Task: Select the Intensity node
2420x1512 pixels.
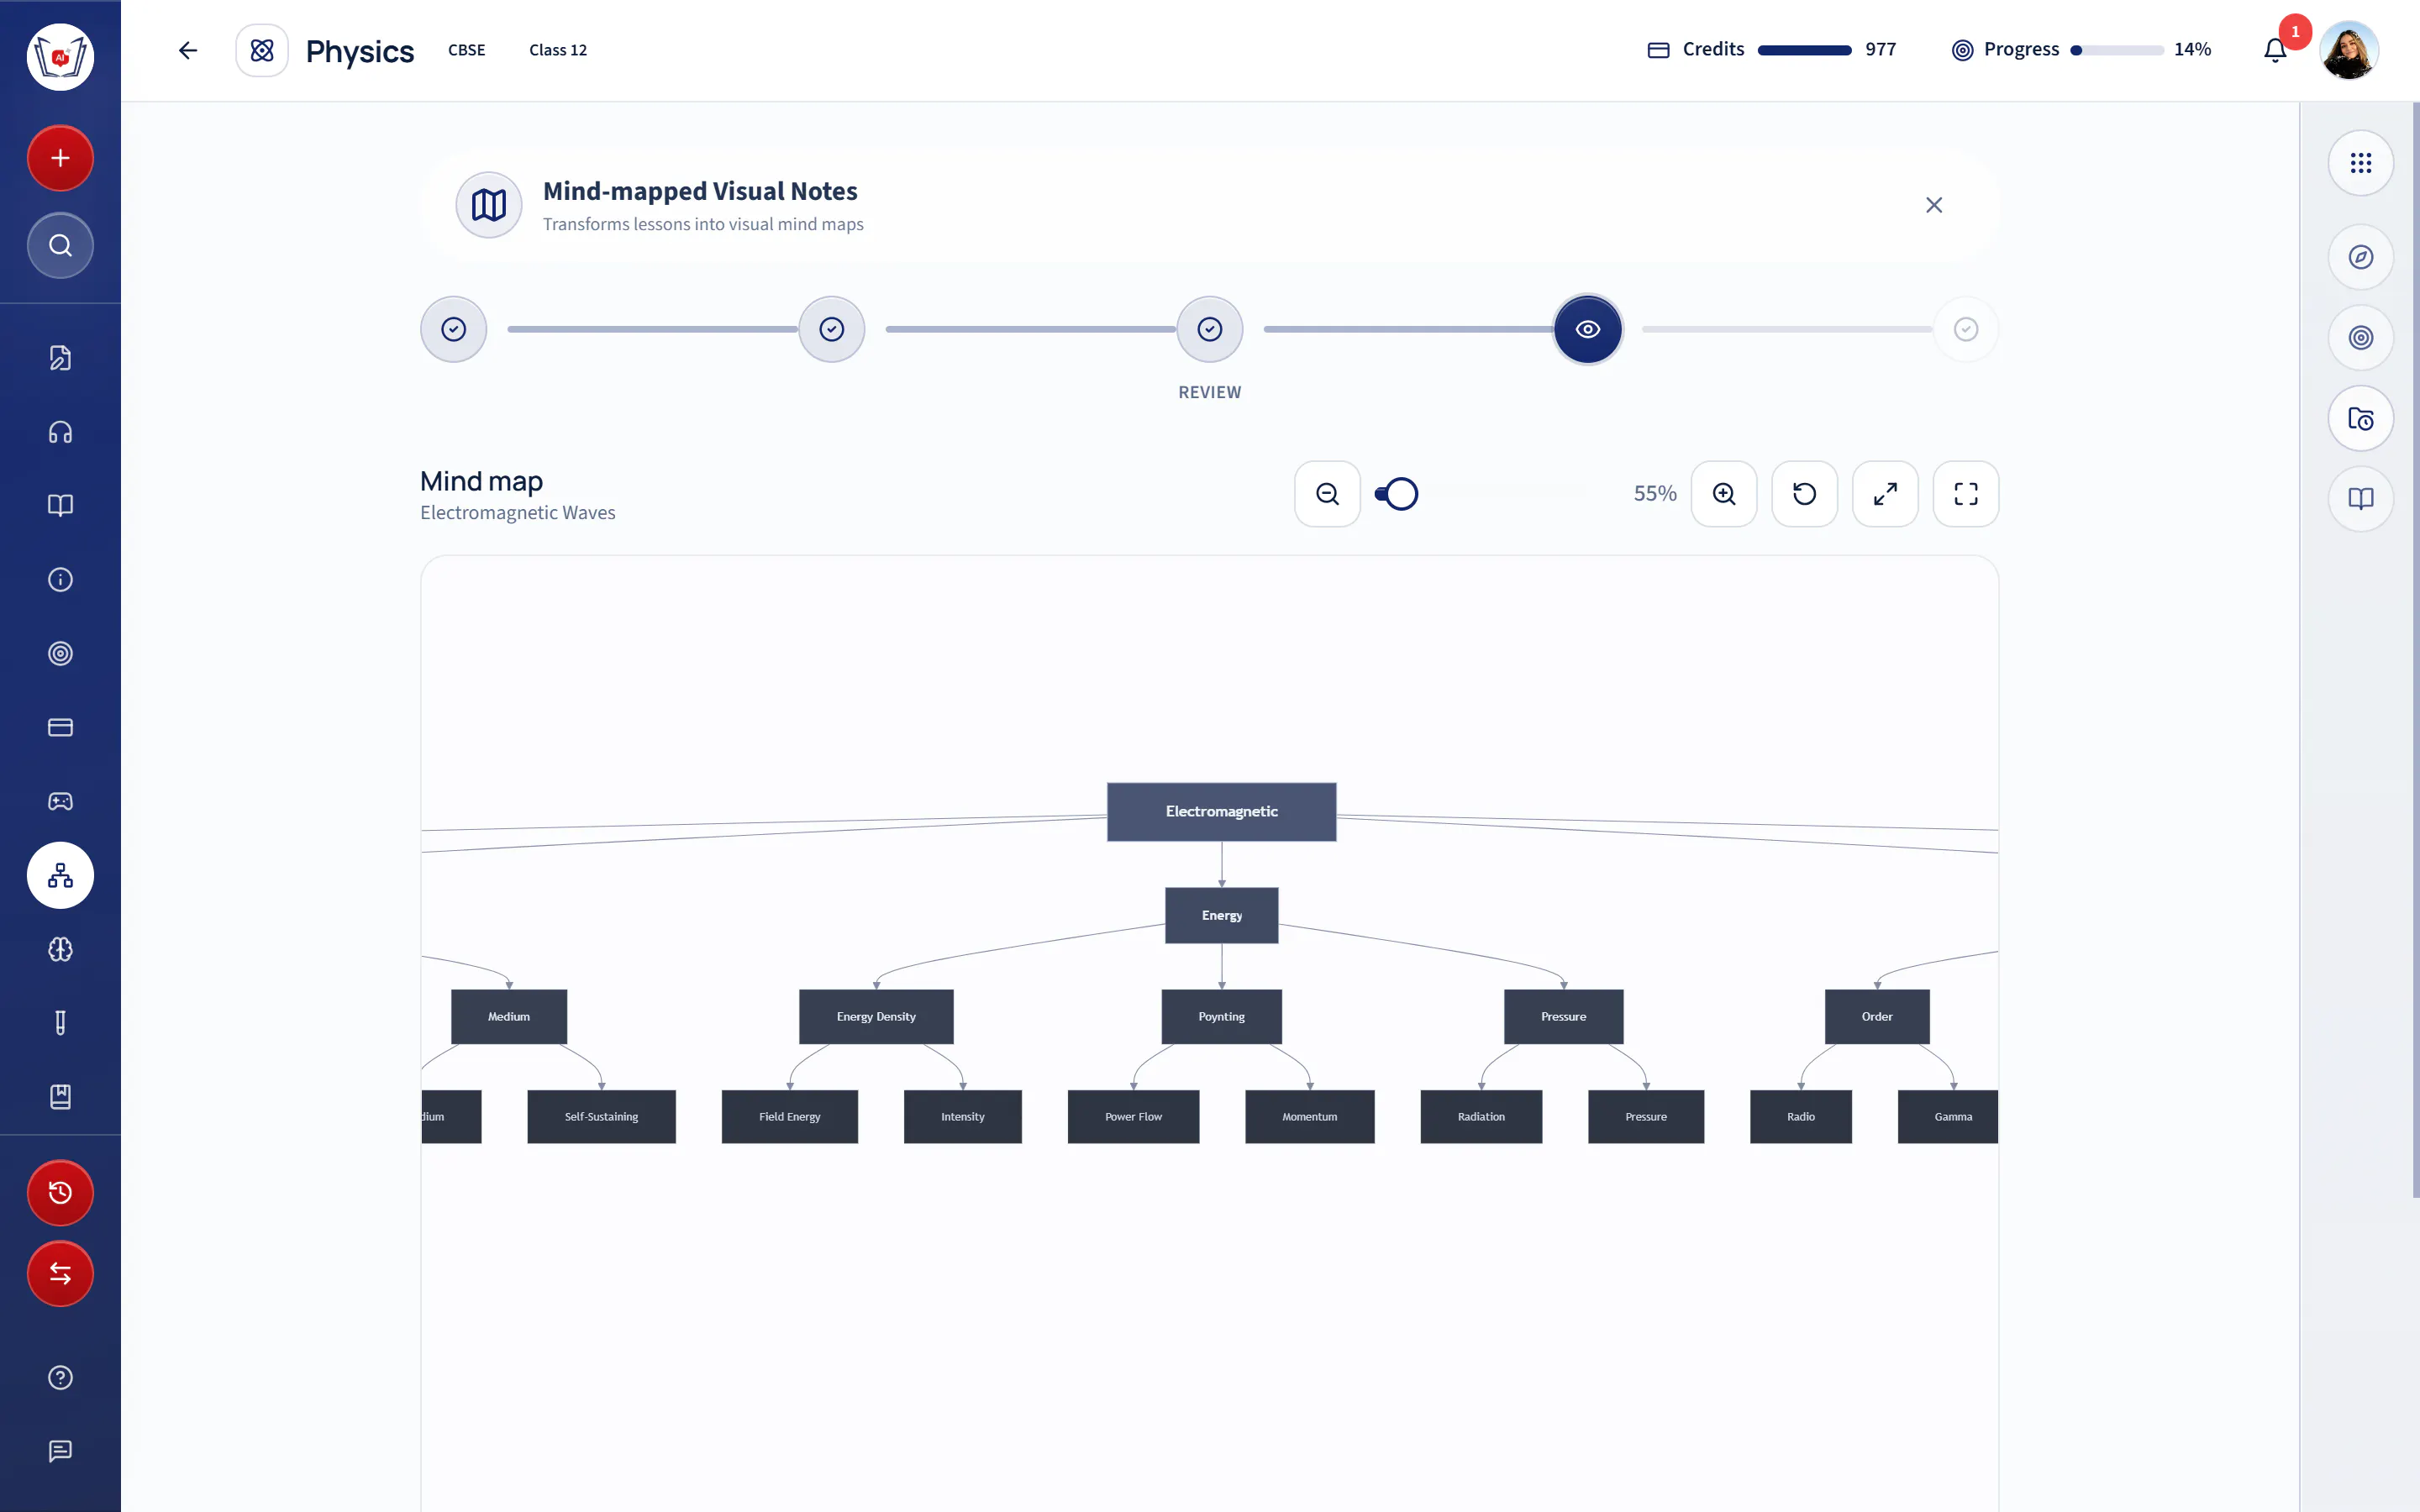Action: click(x=963, y=1117)
